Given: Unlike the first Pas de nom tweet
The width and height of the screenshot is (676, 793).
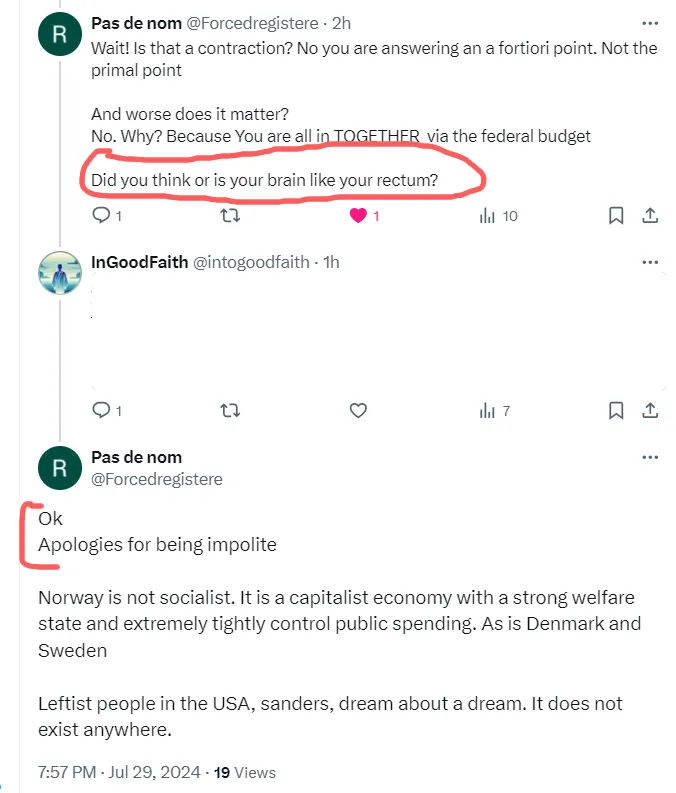Looking at the screenshot, I should click(x=358, y=216).
